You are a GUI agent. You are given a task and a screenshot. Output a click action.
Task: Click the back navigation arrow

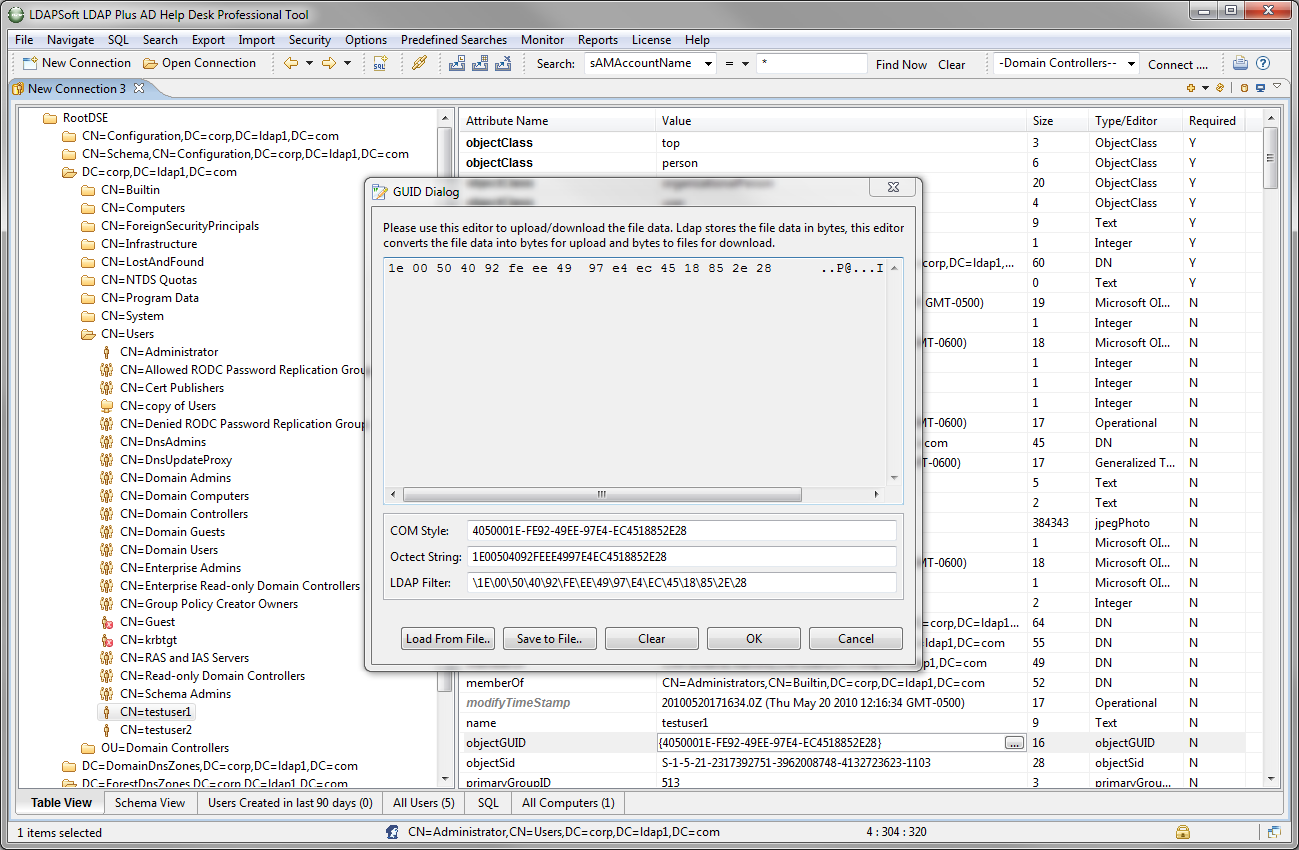point(291,63)
